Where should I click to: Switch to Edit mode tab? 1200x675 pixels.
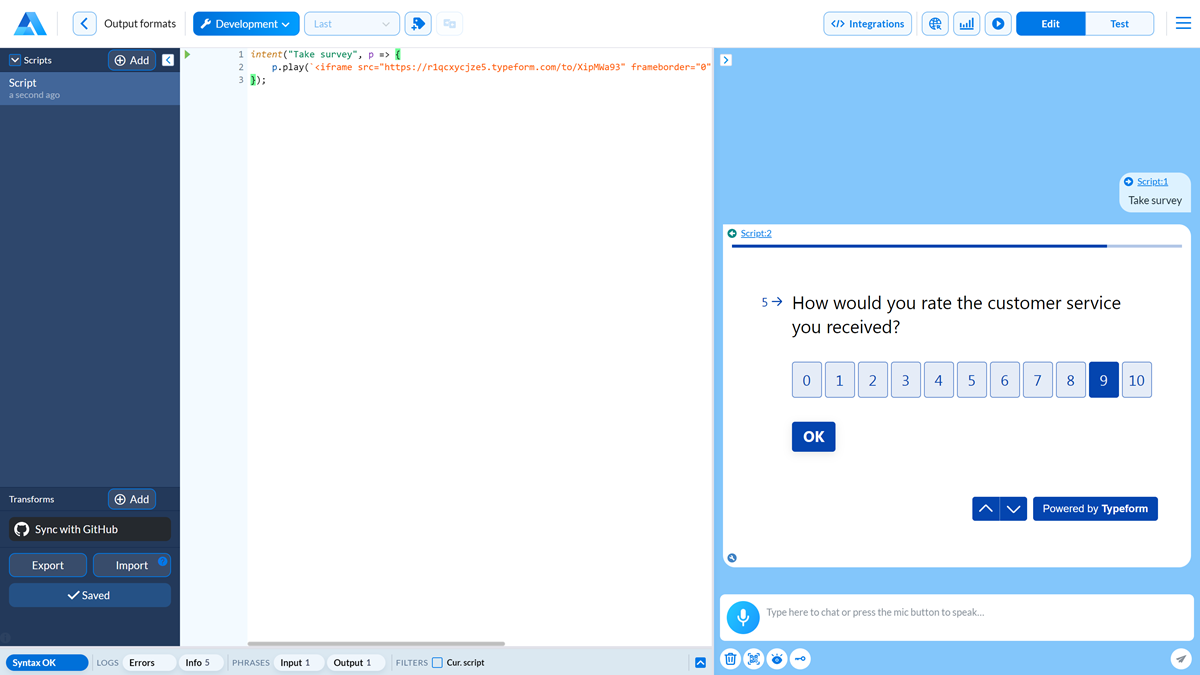pos(1050,24)
